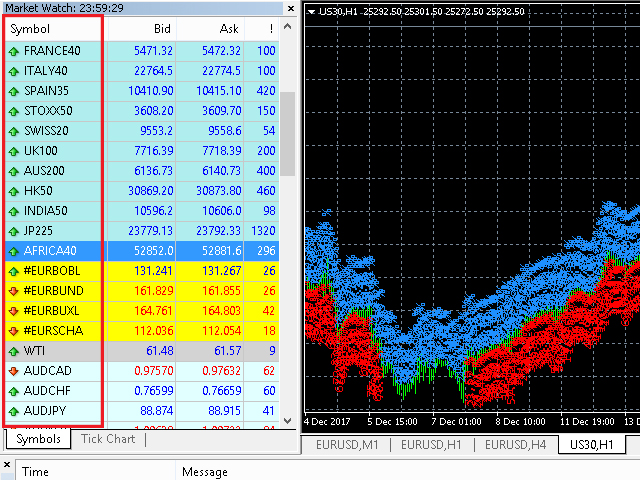Screen dimensions: 640x480
Task: Click the arrow icon beside JP225
Action: tap(14, 231)
